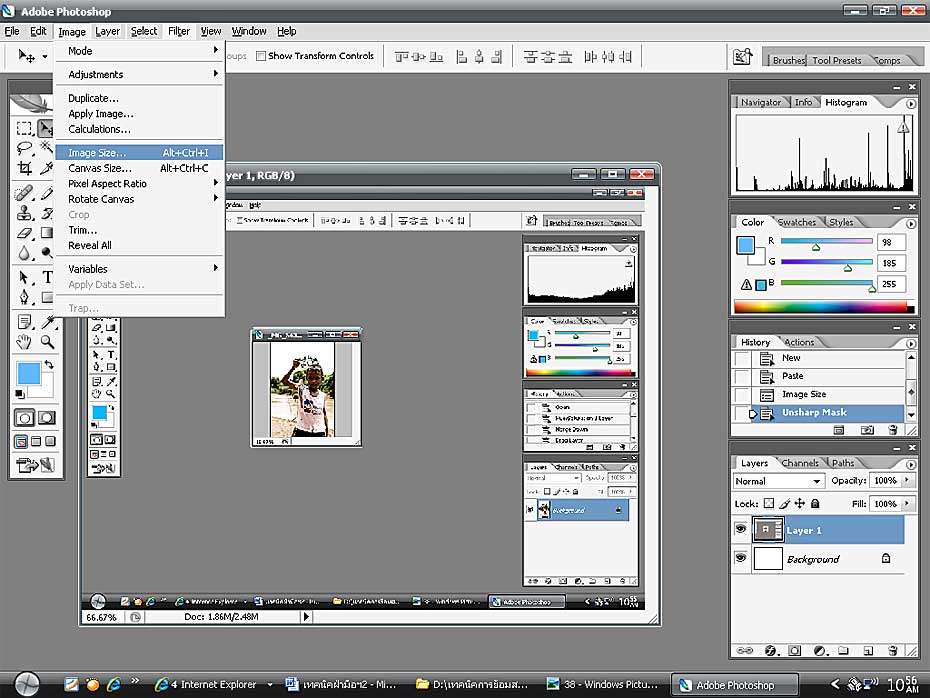Select the Eraser tool
Screen dimensions: 930x698
point(24,233)
